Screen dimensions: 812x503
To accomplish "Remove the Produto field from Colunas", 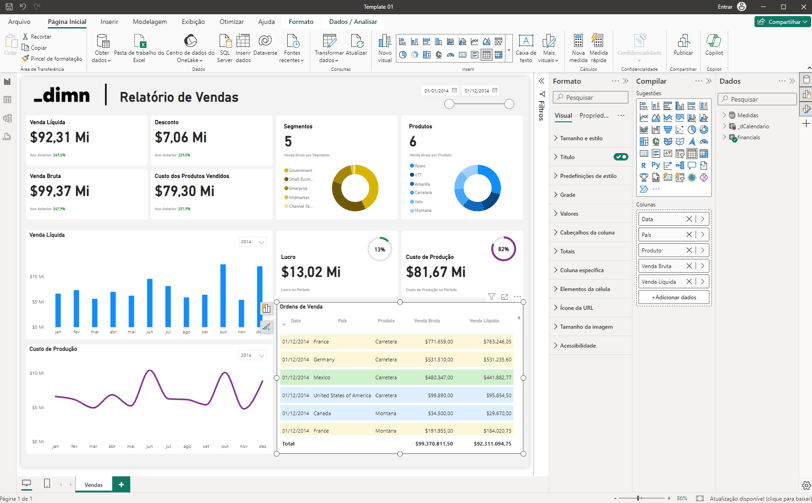I will tap(689, 250).
